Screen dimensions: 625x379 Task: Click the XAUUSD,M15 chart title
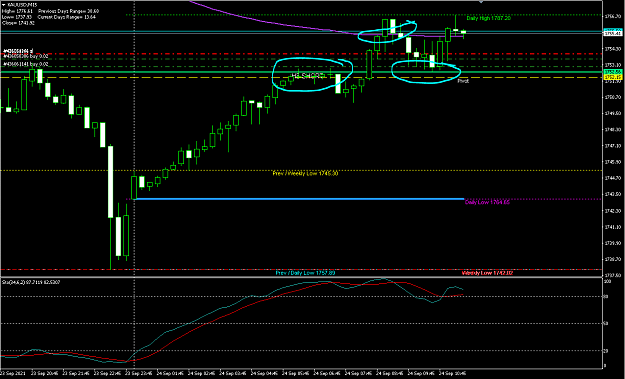coord(22,5)
